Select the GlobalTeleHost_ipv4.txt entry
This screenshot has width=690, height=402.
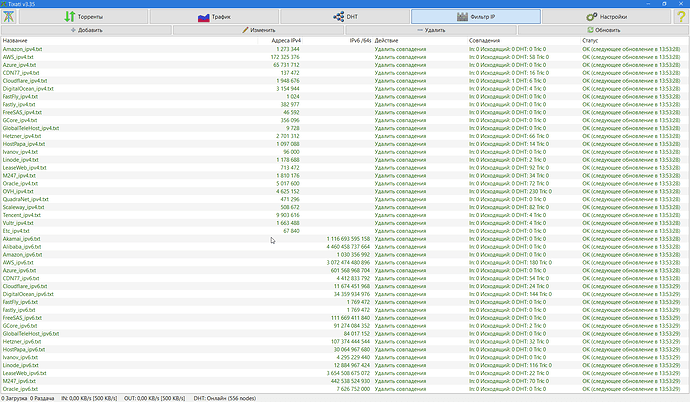(x=345, y=128)
